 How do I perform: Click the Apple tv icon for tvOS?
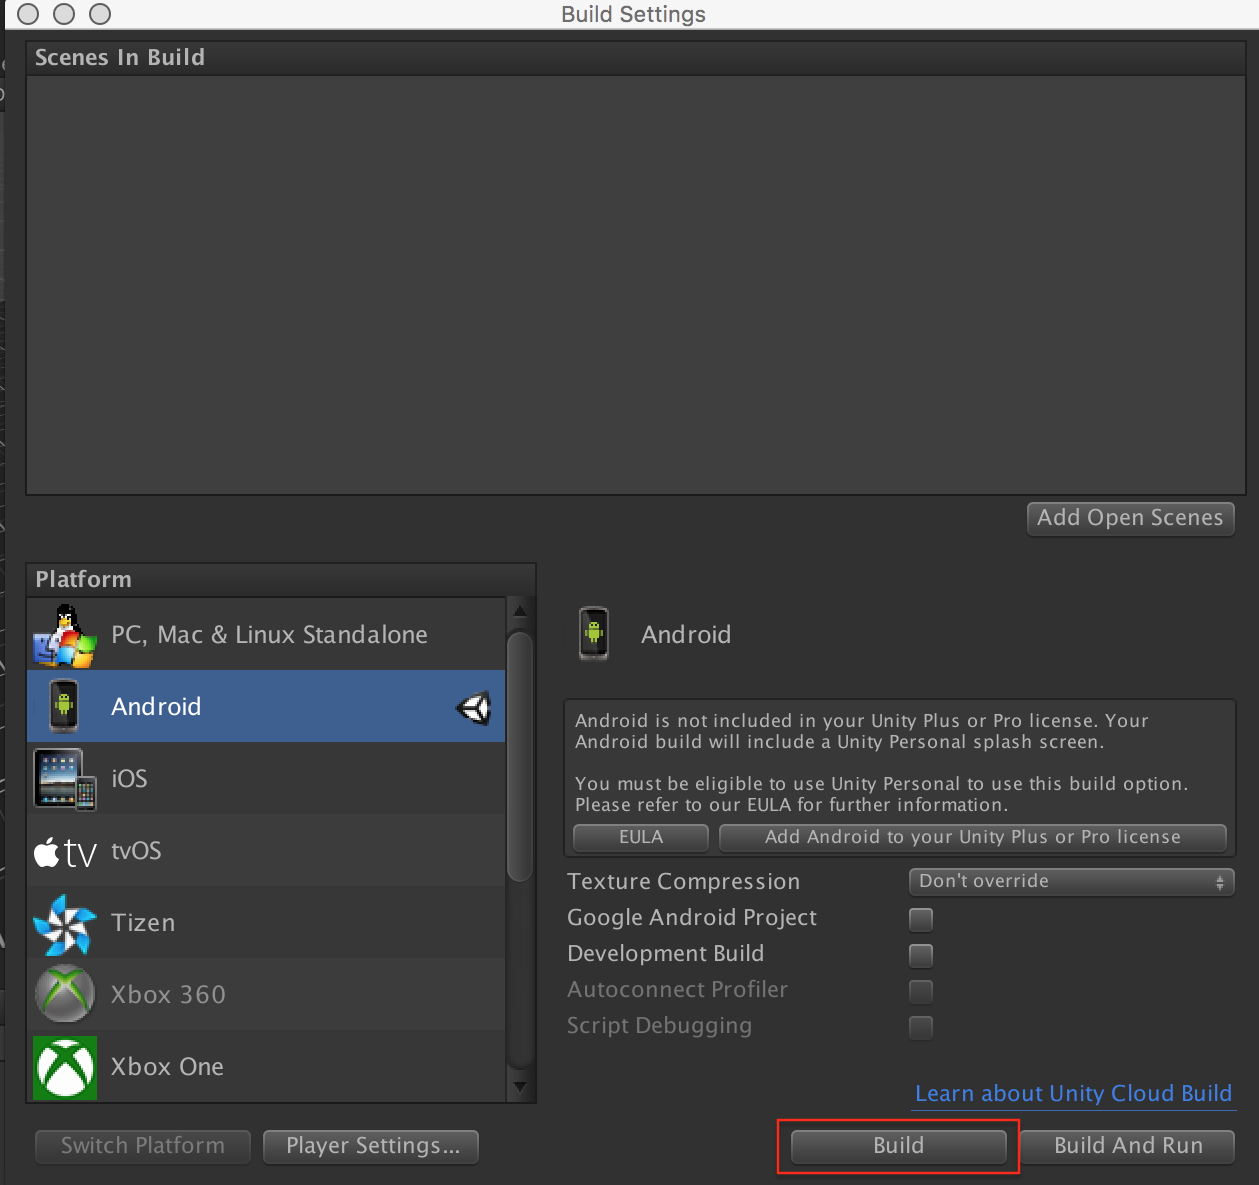65,852
